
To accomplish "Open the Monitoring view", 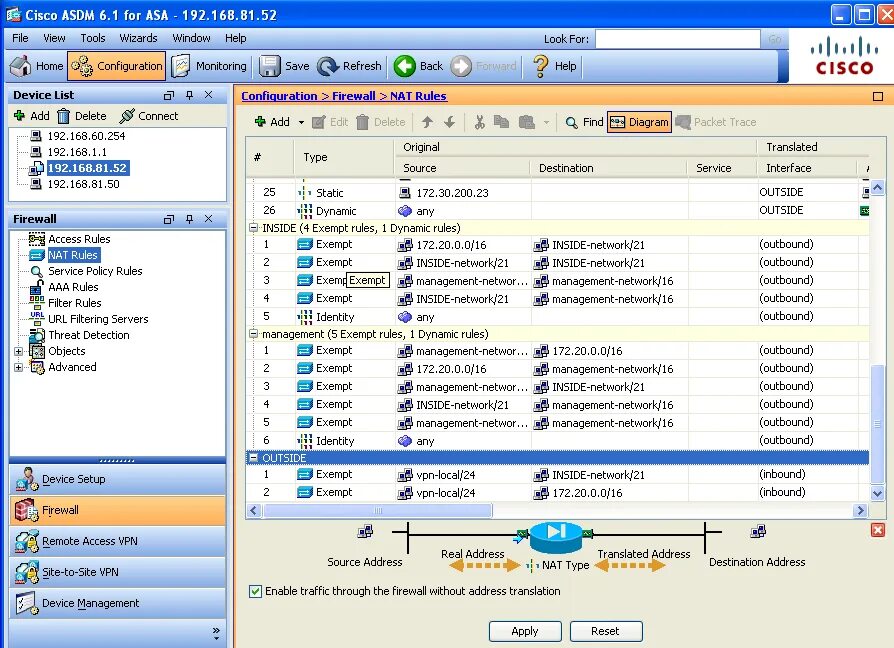I will point(209,66).
